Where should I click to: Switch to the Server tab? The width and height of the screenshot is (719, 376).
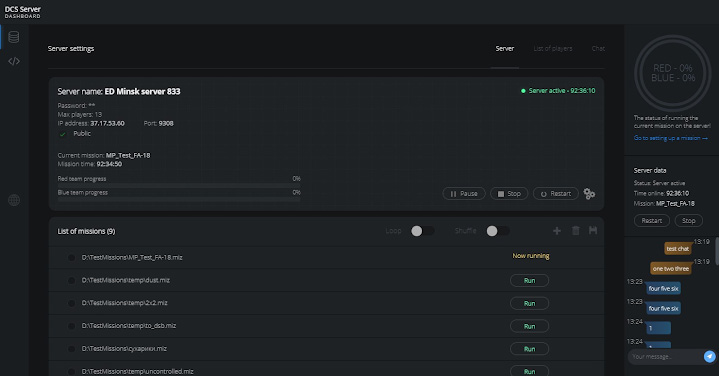[505, 49]
